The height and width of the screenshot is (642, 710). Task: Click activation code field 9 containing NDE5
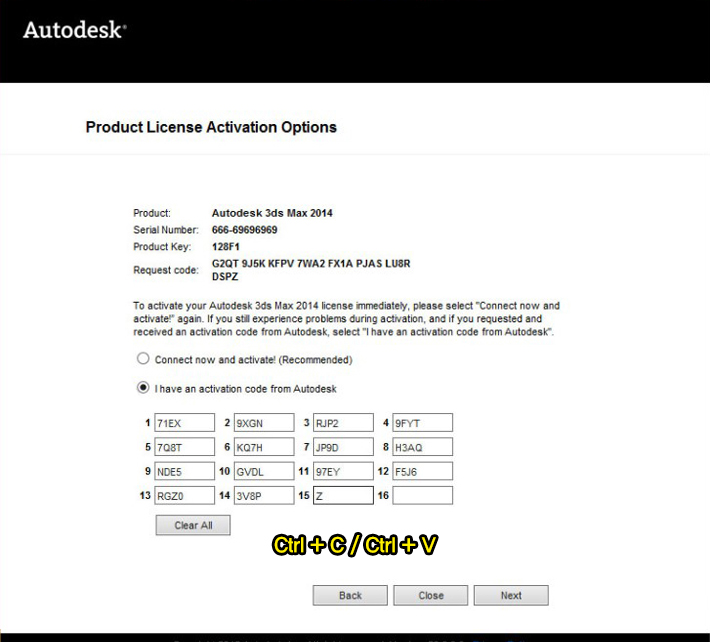[x=184, y=471]
